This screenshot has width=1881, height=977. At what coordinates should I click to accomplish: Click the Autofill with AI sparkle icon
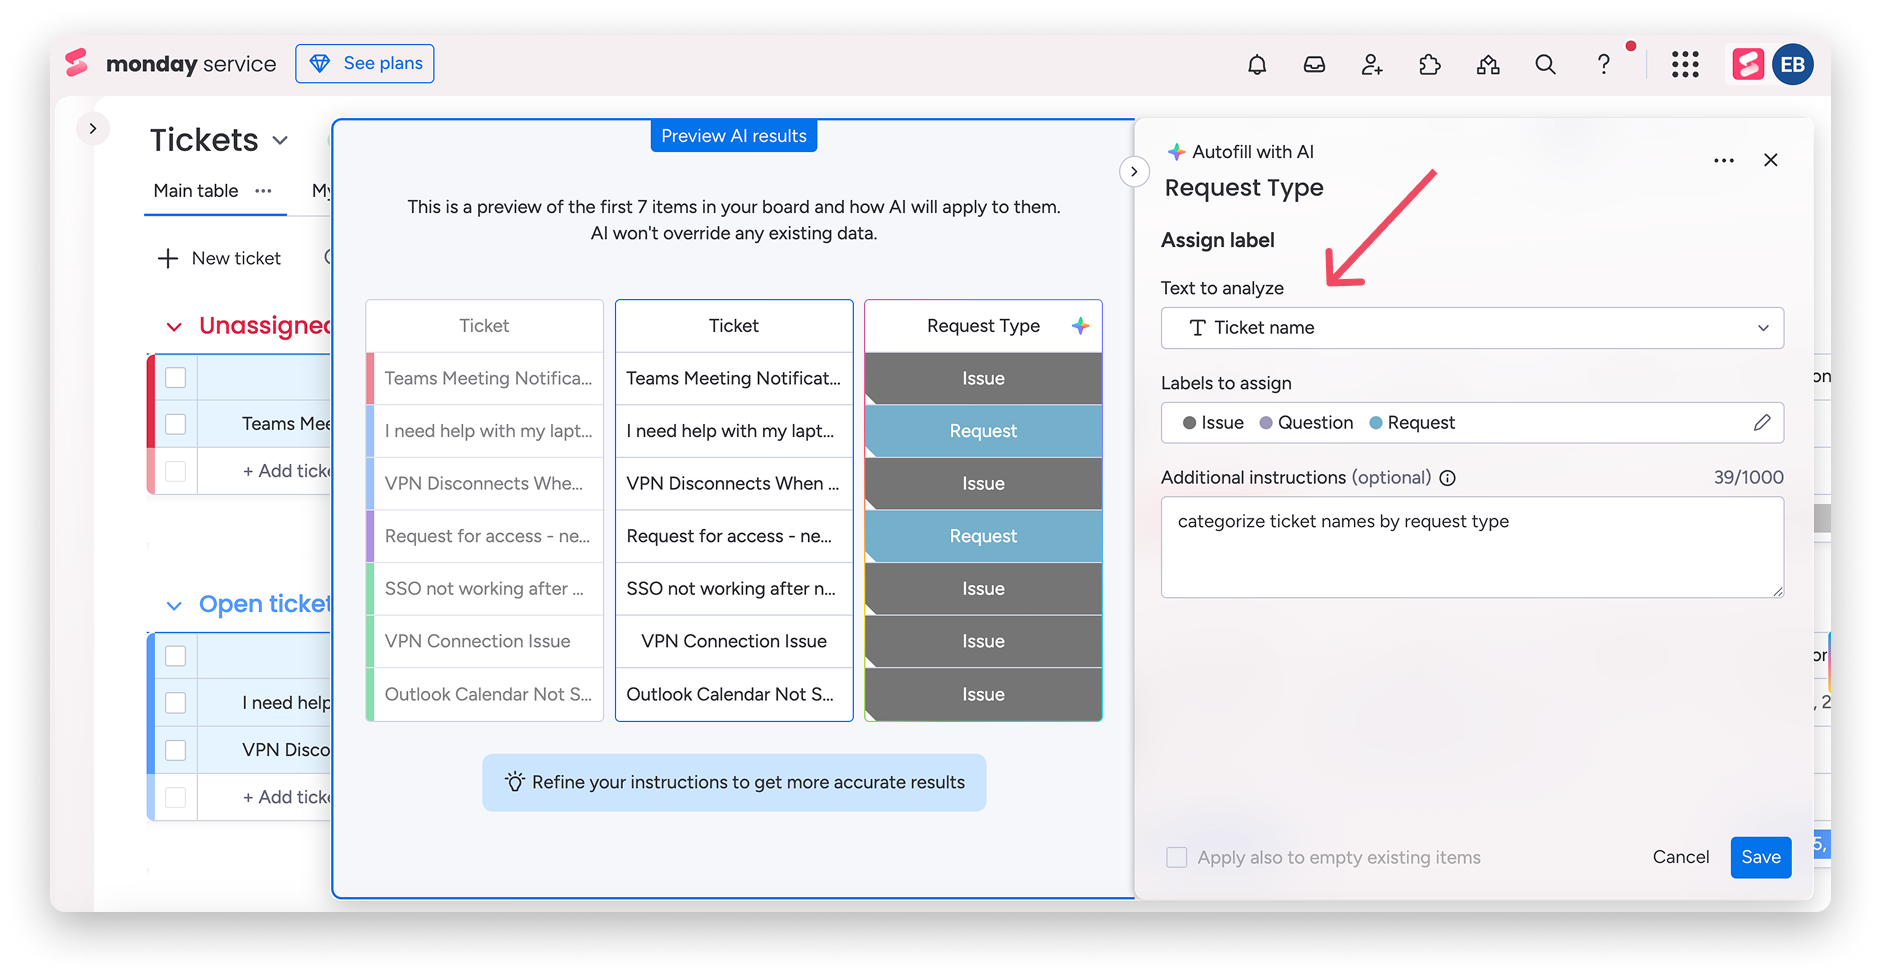coord(1177,152)
